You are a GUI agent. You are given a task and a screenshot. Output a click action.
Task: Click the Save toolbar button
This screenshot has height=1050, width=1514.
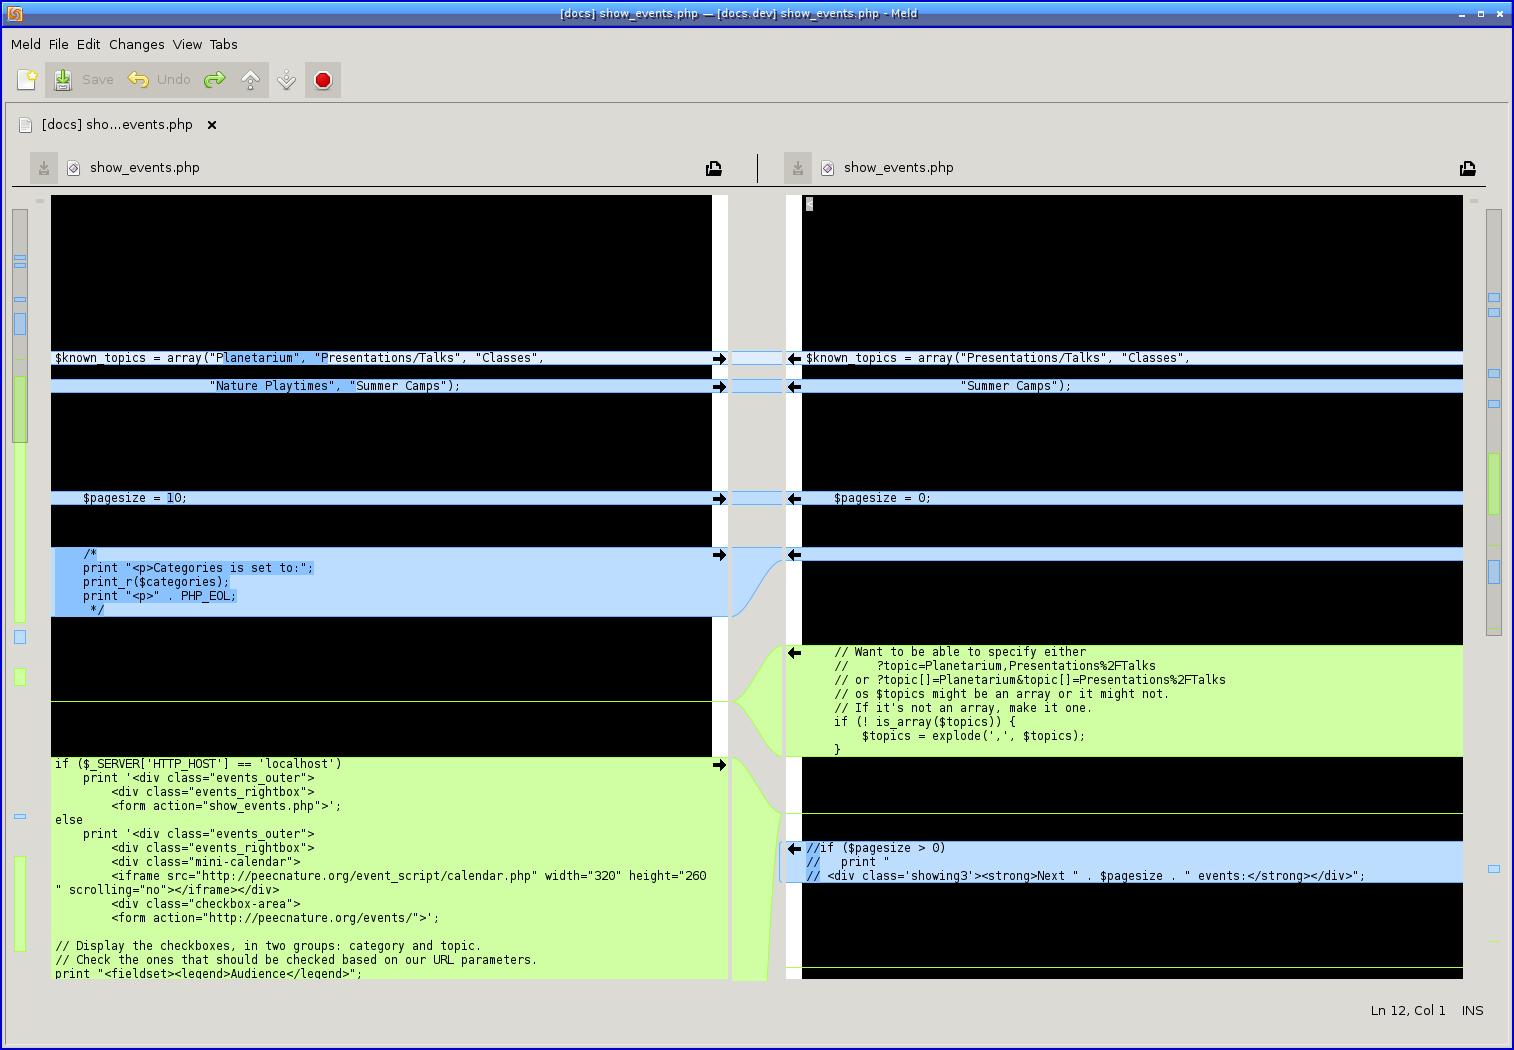click(84, 80)
